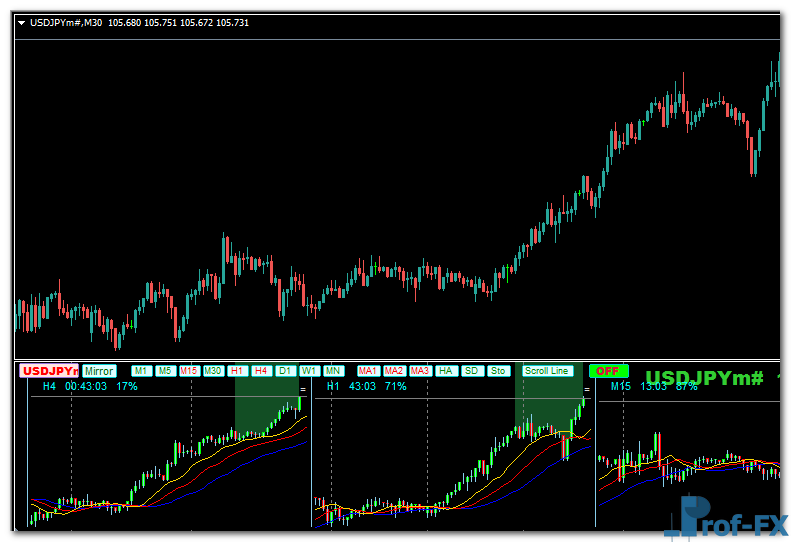The image size is (791, 542).
Task: Open the chart menu triangle beside USDJPYm#,M30
Action: click(22, 22)
